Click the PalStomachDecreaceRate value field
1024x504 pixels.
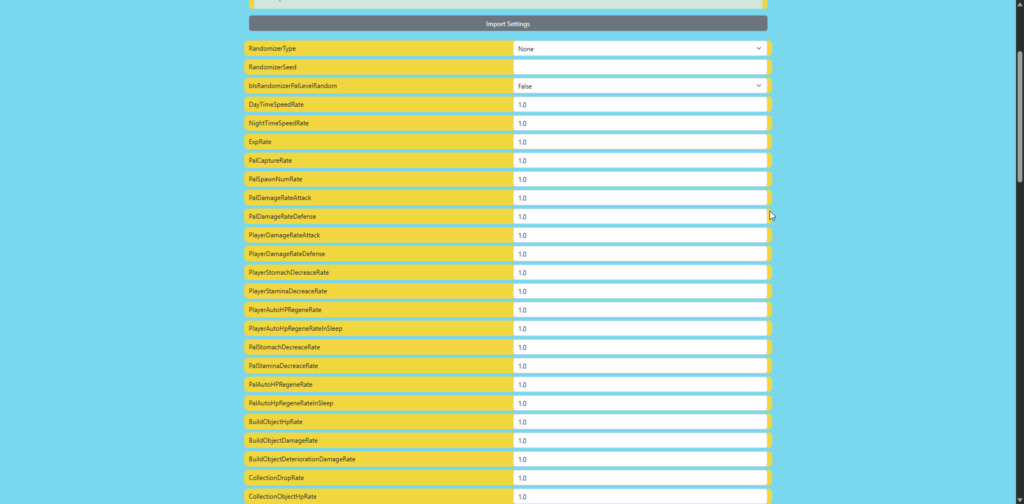point(640,347)
